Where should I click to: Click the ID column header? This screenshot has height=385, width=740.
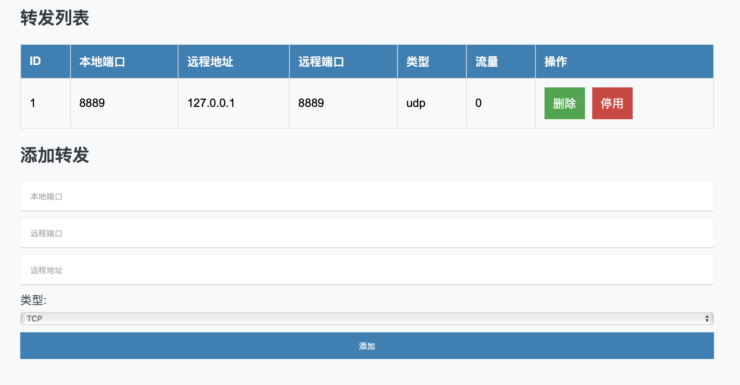45,61
